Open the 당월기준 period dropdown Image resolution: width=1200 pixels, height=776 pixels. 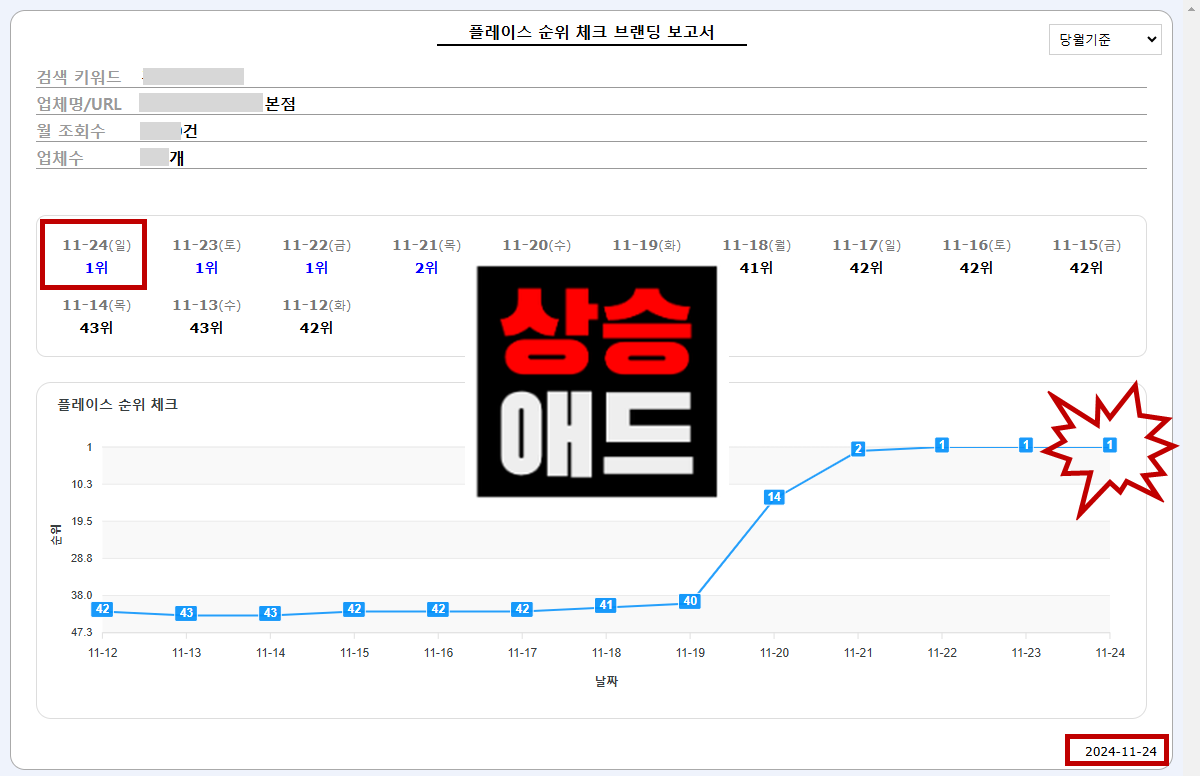(1105, 40)
